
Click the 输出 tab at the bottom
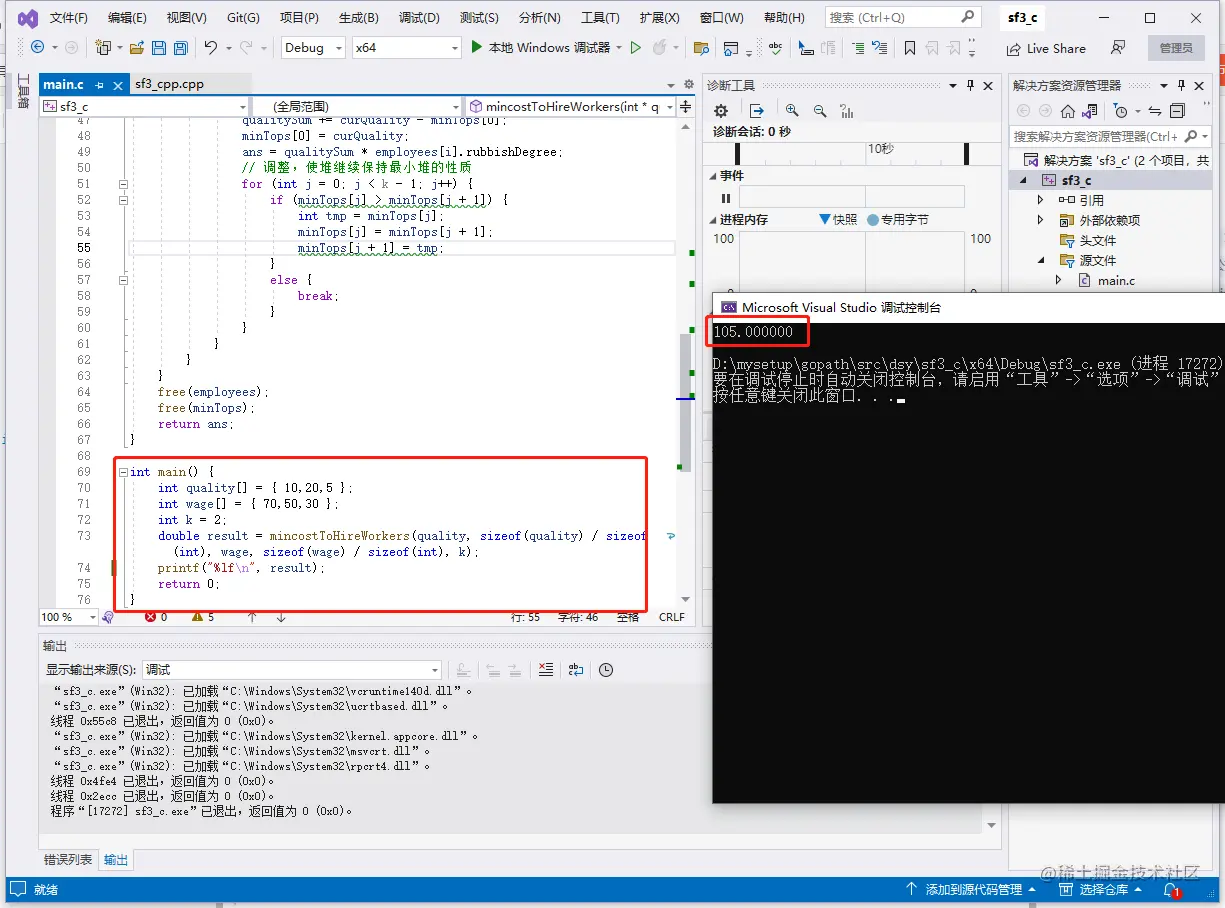[116, 859]
